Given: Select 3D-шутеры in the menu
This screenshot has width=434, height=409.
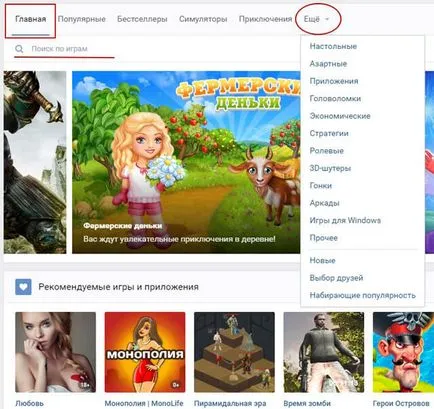Looking at the screenshot, I should (x=330, y=168).
